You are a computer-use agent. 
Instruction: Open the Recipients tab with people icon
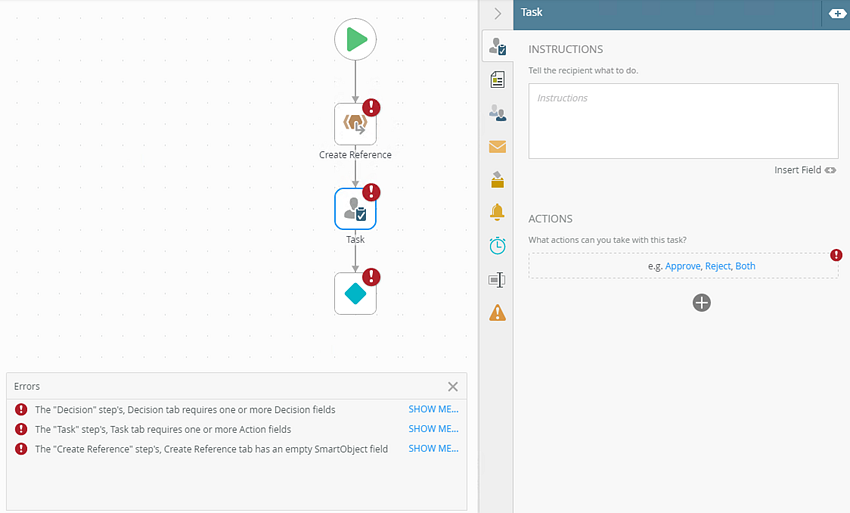click(x=497, y=113)
